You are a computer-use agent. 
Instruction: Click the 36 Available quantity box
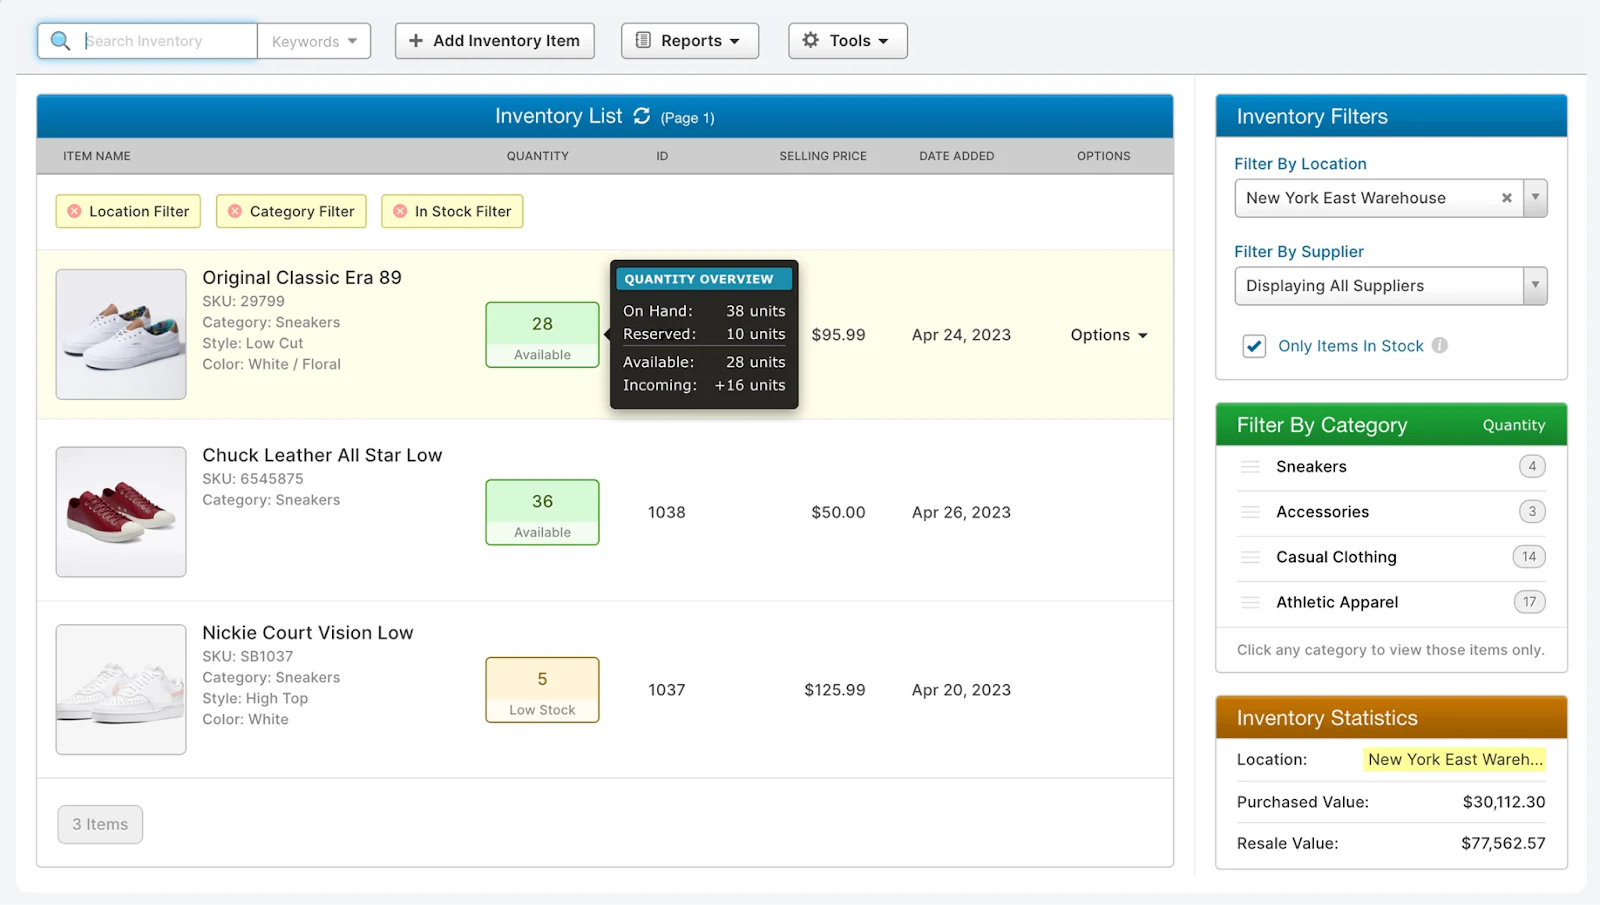click(x=542, y=512)
